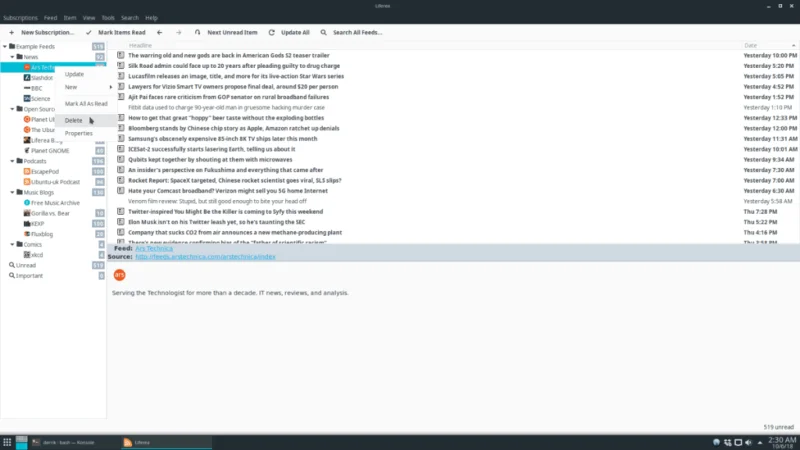Choose Update in the context menu
800x450 pixels.
[86, 74]
